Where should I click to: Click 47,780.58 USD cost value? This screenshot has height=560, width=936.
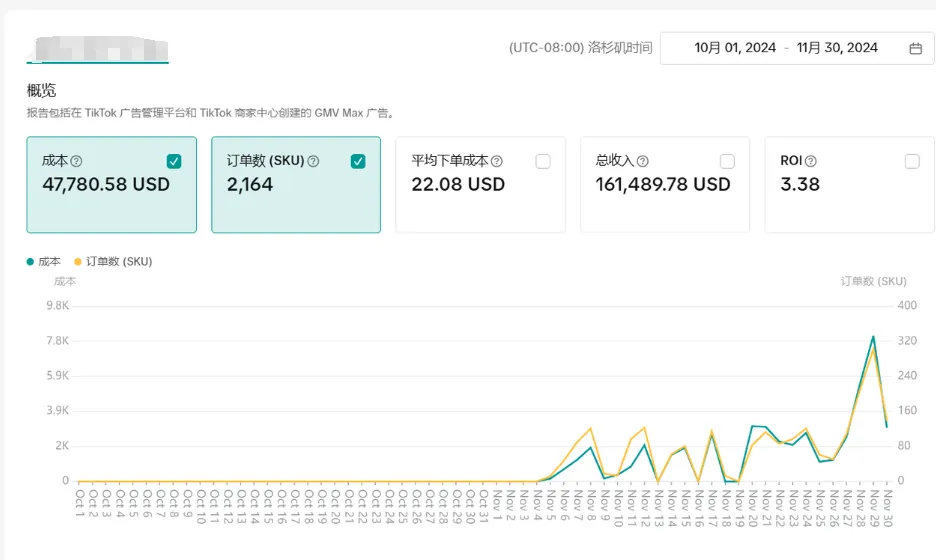point(106,184)
